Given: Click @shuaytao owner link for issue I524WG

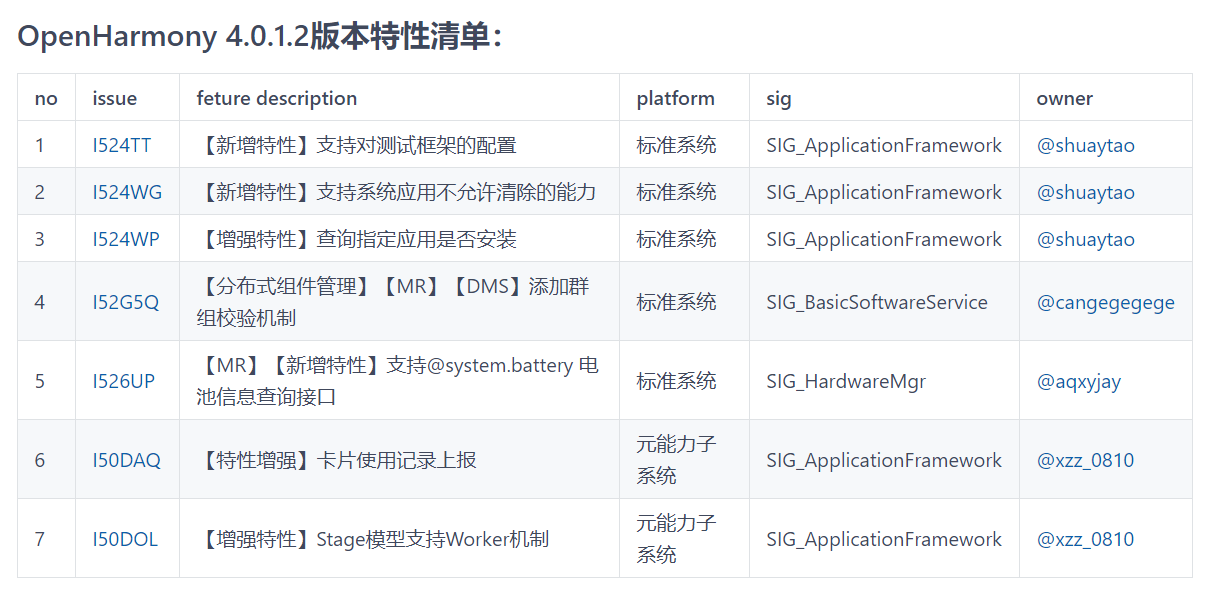Looking at the screenshot, I should click(x=1085, y=192).
